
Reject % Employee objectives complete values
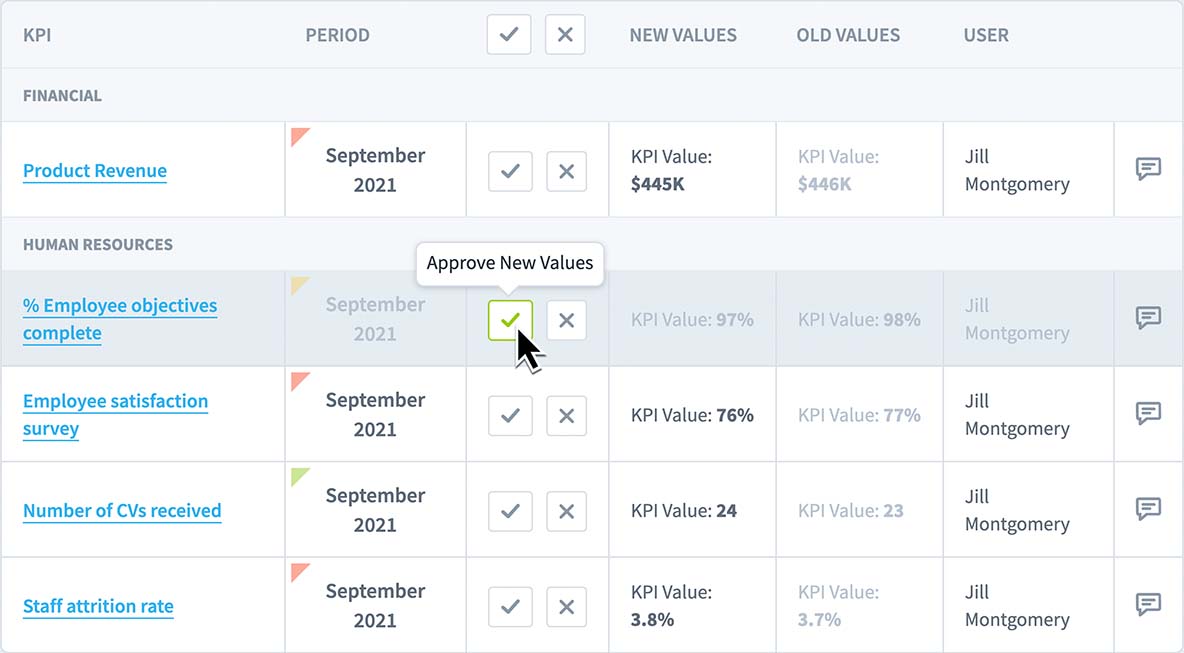click(x=566, y=320)
